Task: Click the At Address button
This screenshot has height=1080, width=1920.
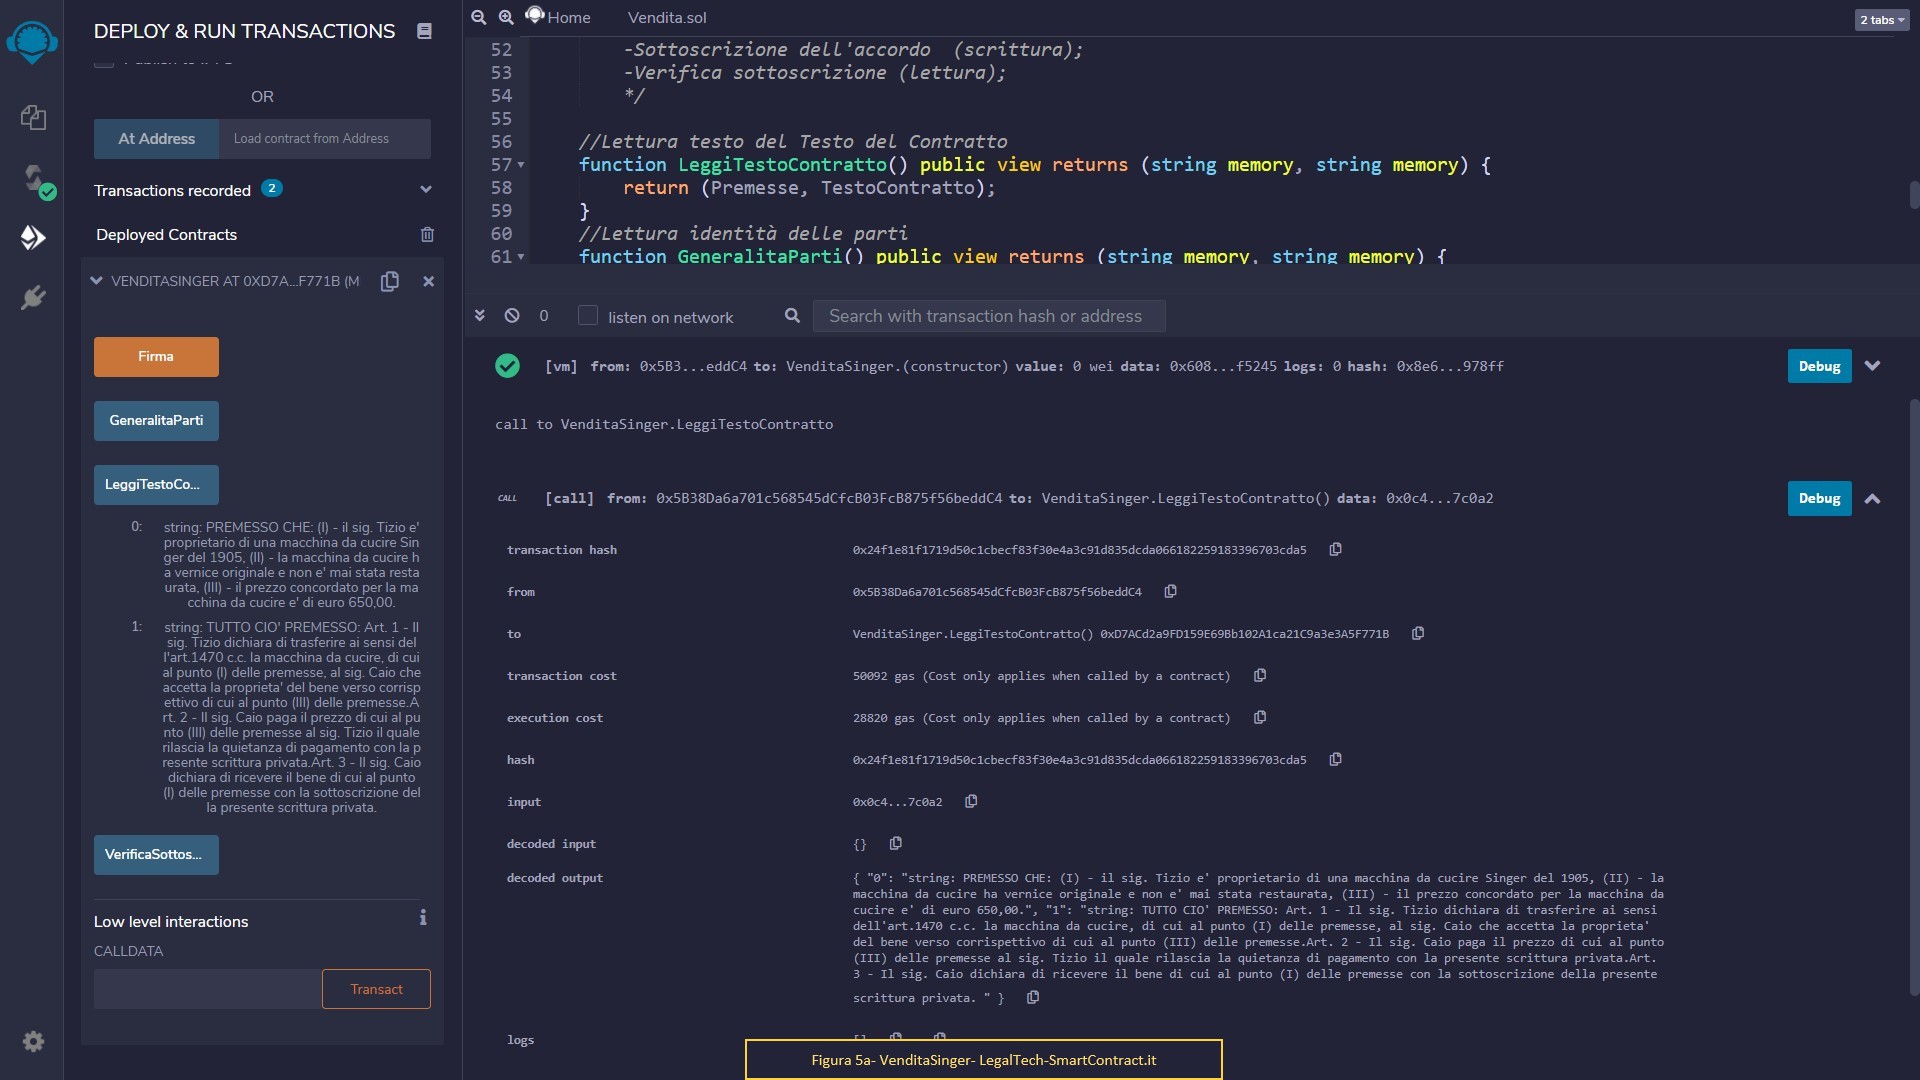Action: click(156, 139)
